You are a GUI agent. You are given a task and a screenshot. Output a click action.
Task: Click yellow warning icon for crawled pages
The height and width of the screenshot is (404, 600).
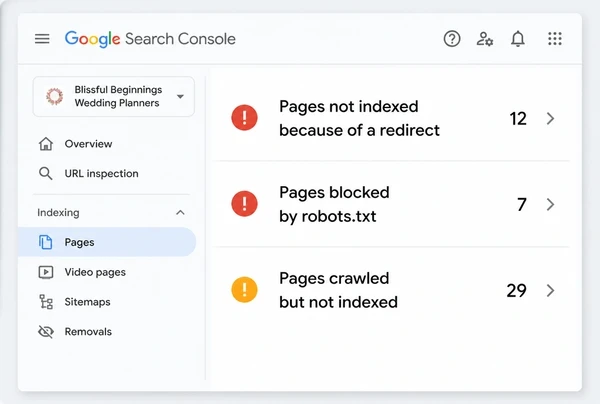tap(244, 290)
